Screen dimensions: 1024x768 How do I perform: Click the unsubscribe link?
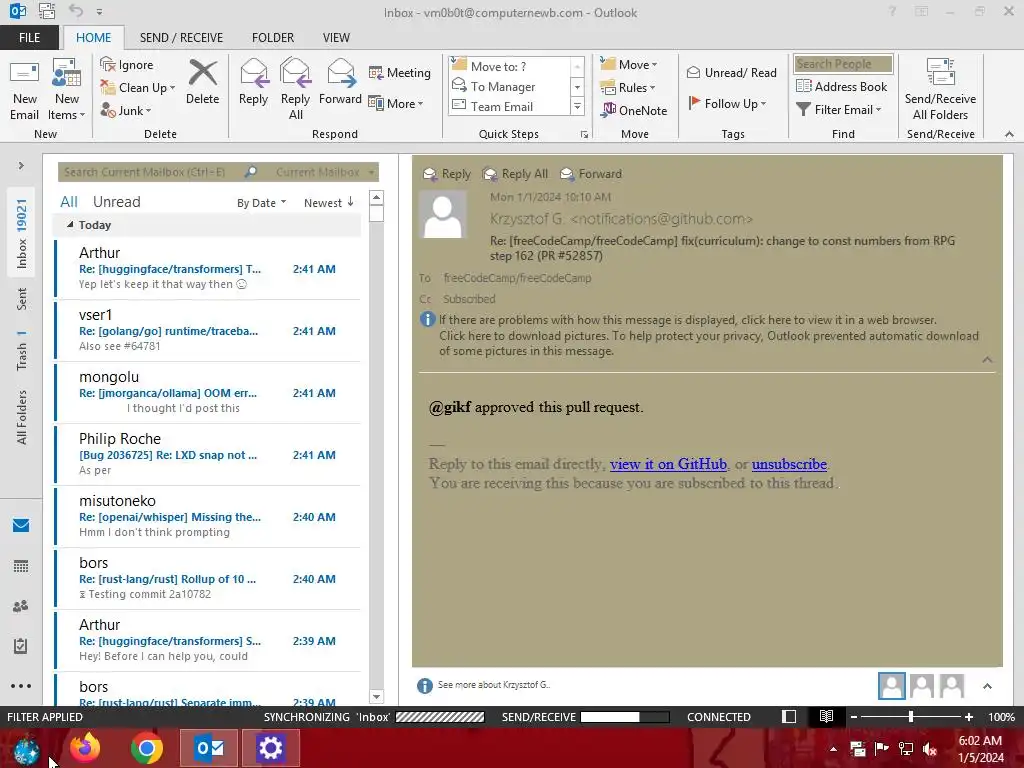[789, 464]
